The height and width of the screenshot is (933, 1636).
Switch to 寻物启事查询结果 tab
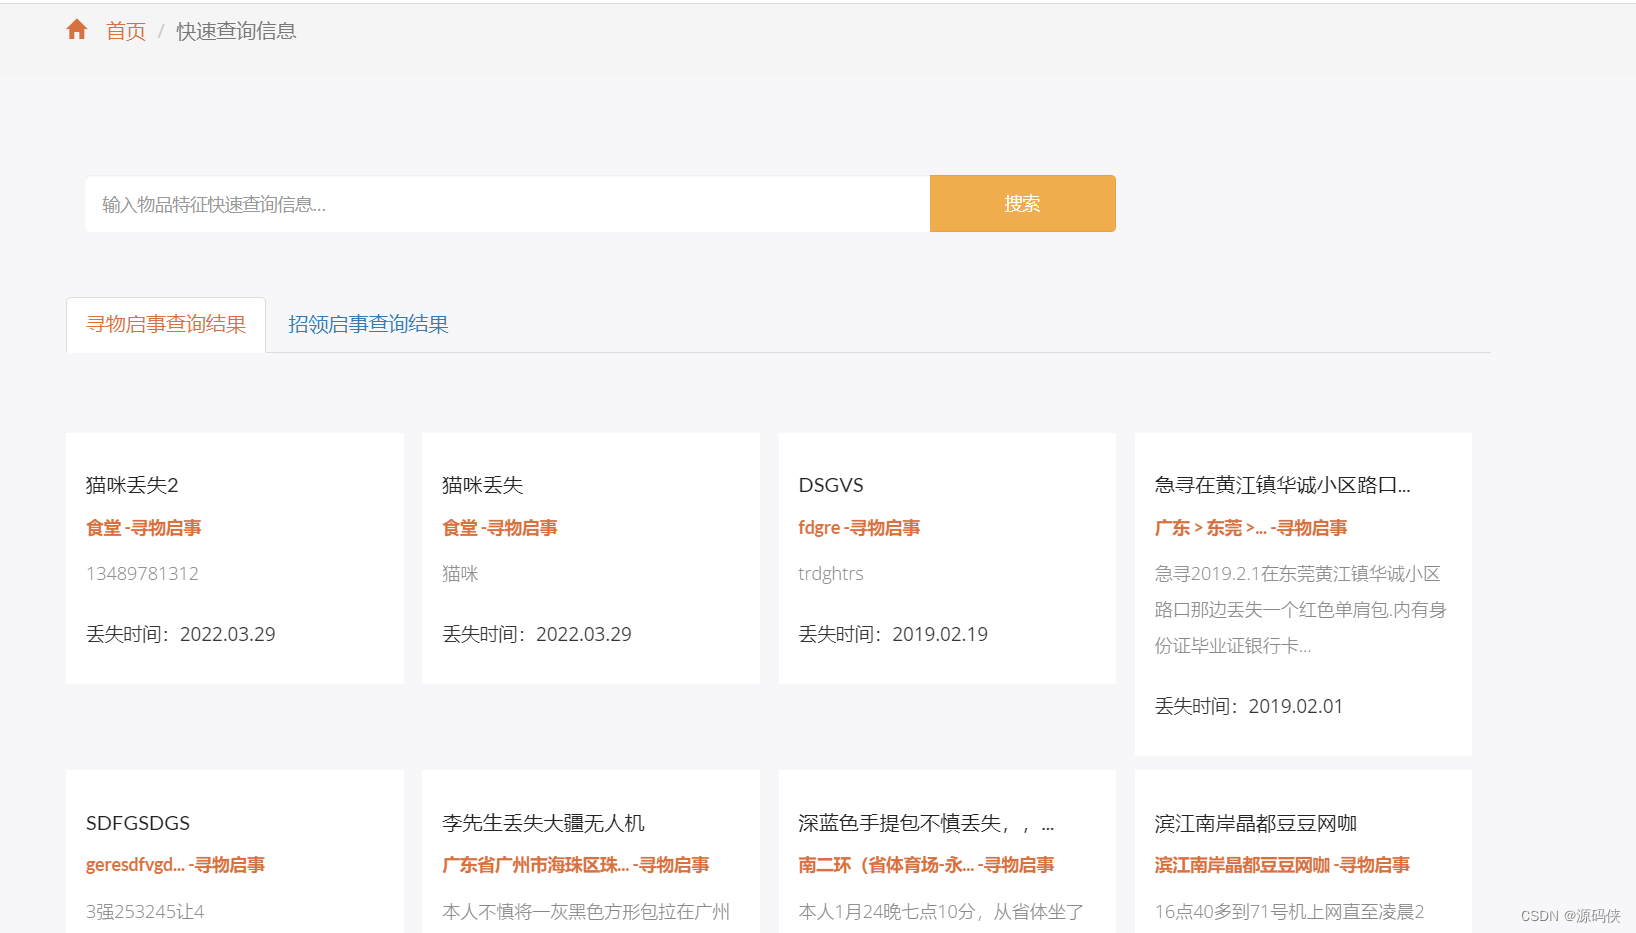[x=166, y=324]
